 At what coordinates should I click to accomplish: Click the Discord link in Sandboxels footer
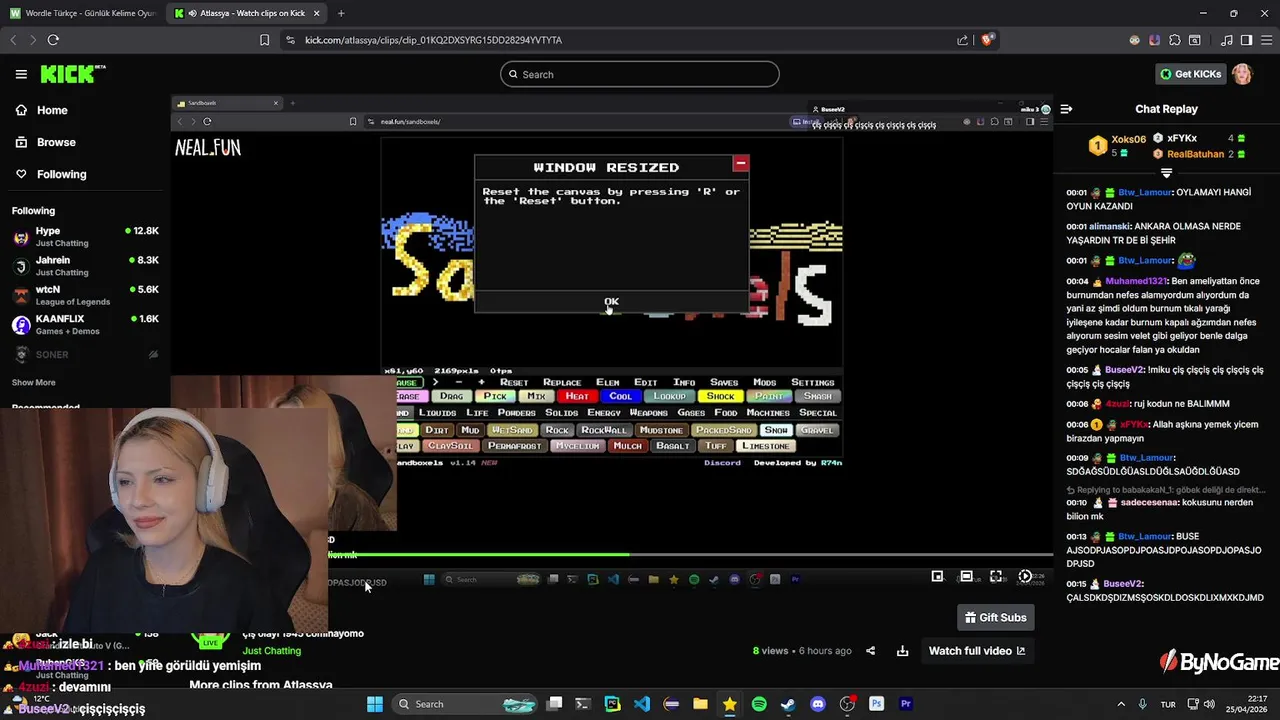(x=722, y=463)
